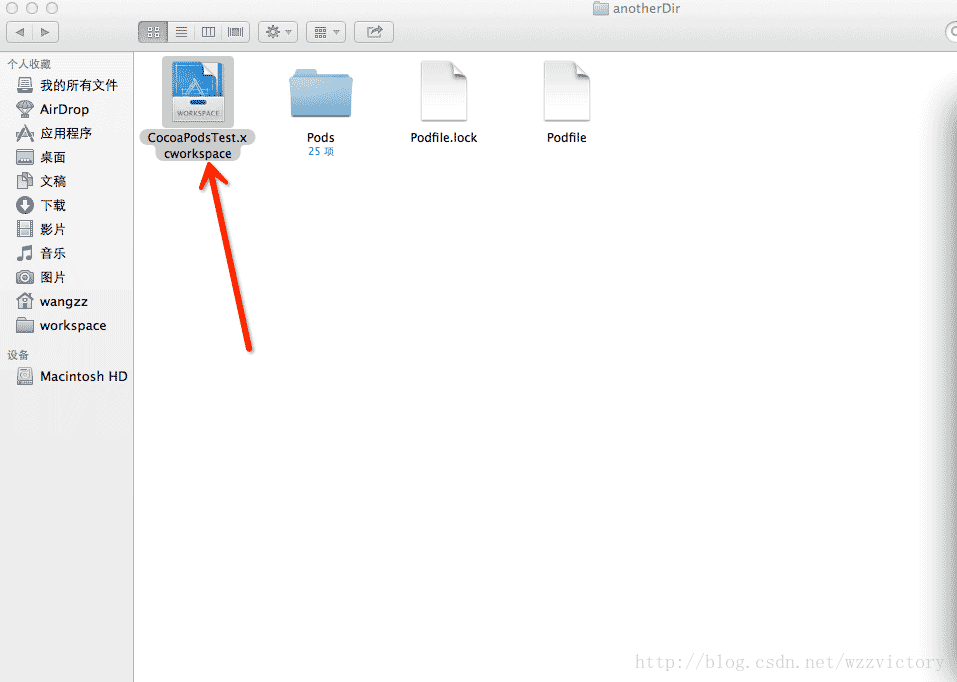Screen dimensions: 957x682
Task: Open wangzz home folder in sidebar
Action: click(67, 301)
